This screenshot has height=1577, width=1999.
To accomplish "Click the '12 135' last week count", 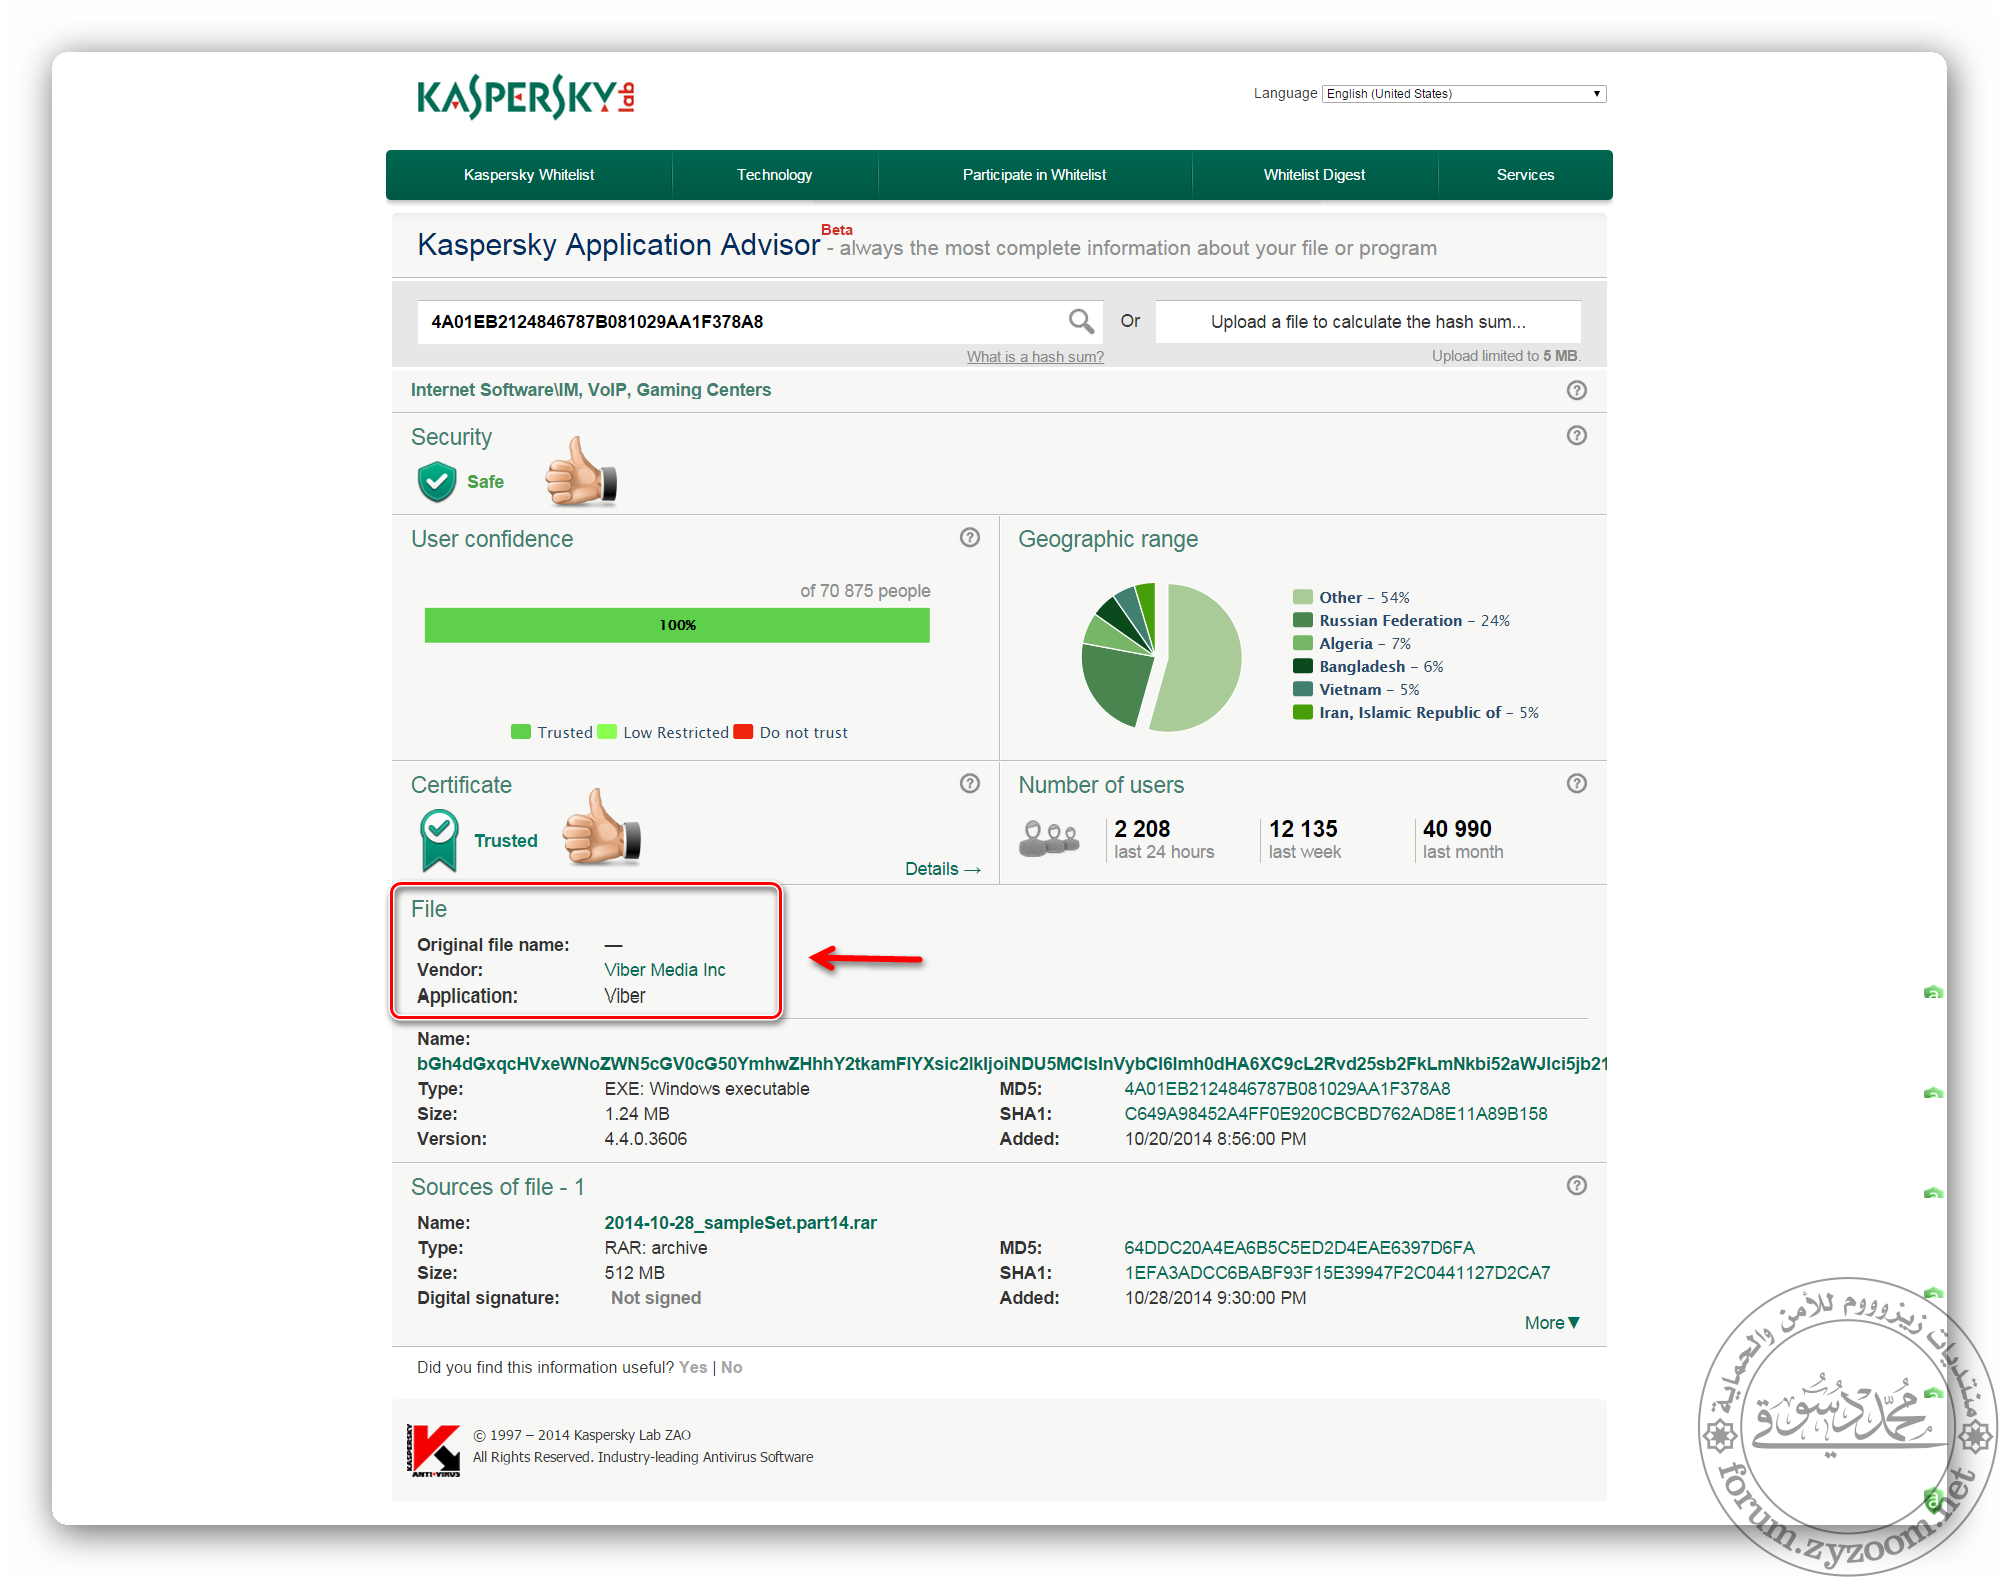I will [1303, 829].
